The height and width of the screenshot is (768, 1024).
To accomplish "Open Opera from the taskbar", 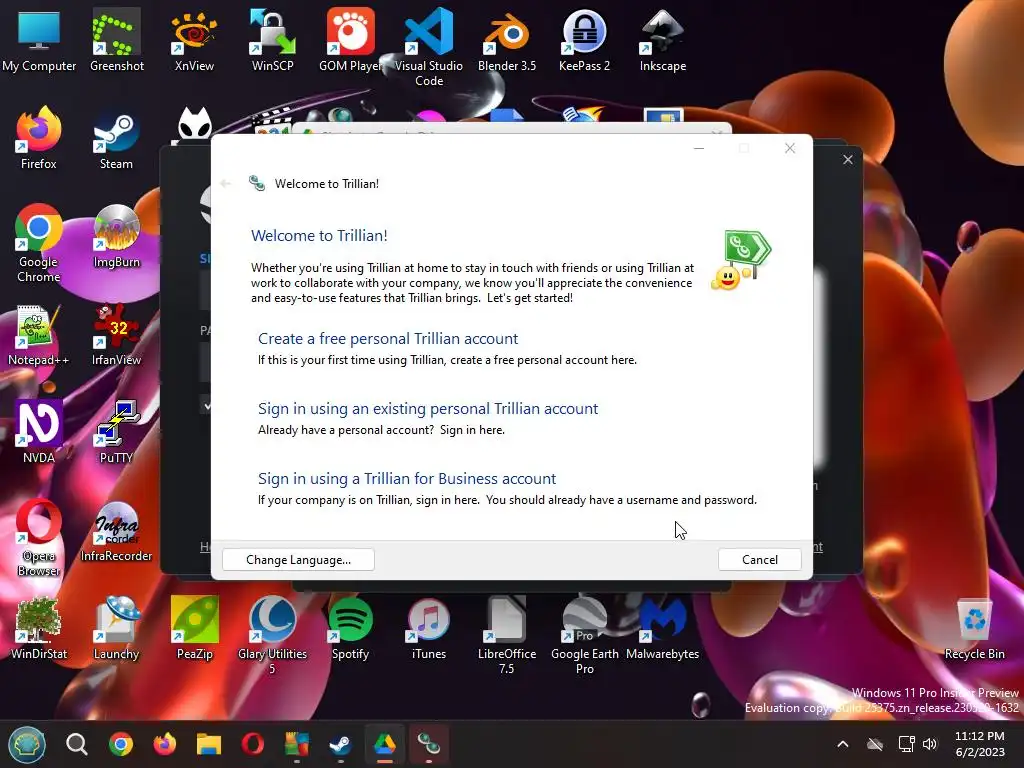I will [x=253, y=744].
